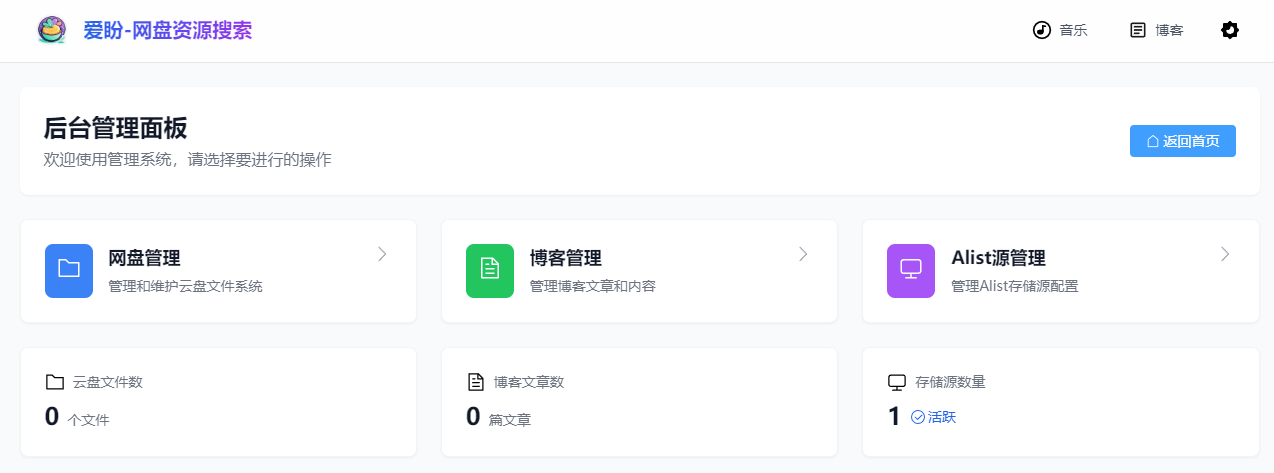1274x473 pixels.
Task: Click the purple monitor icon for Alist源管理
Action: (911, 271)
